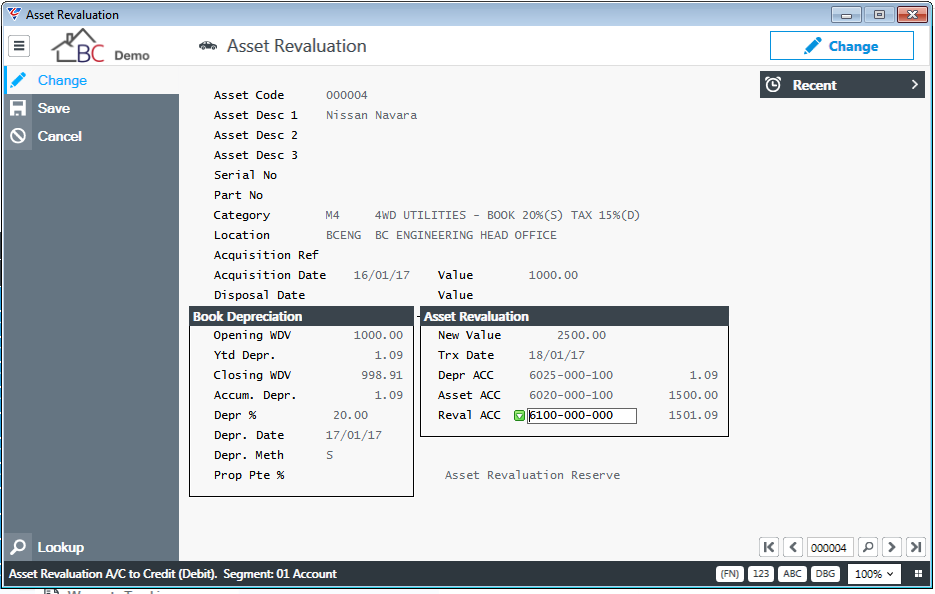Click location code BCENG

343,235
